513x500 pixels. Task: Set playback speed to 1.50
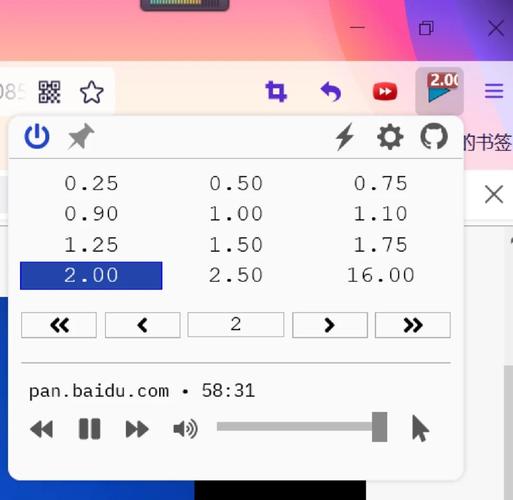coord(236,245)
